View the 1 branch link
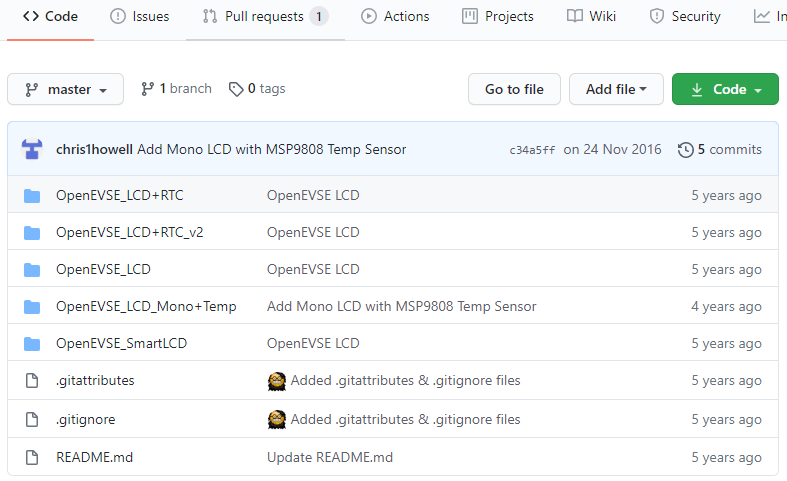 [x=176, y=89]
